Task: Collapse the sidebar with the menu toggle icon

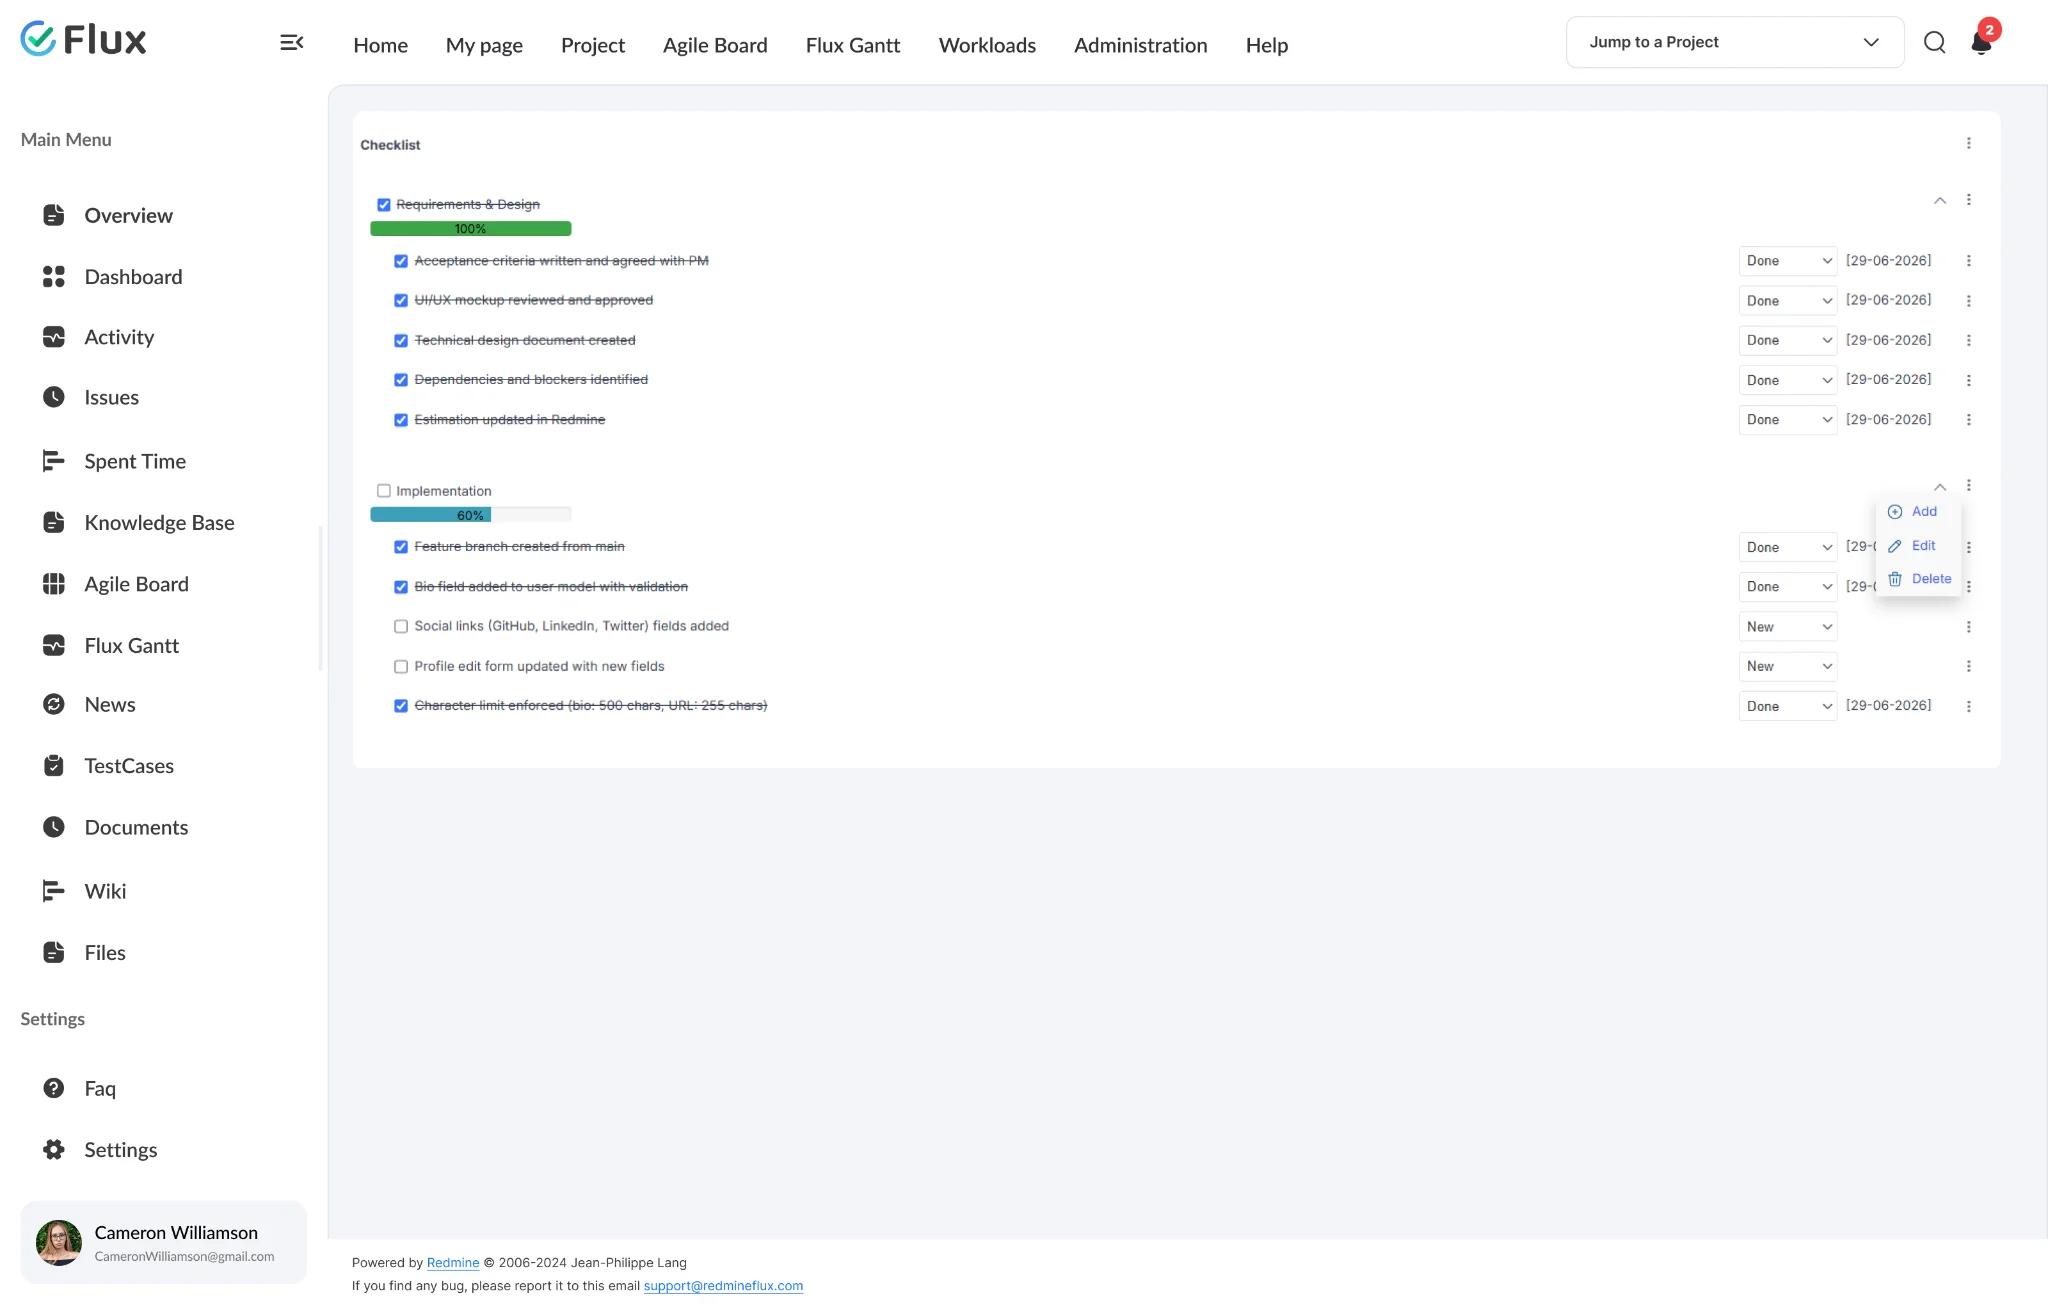Action: (x=291, y=42)
